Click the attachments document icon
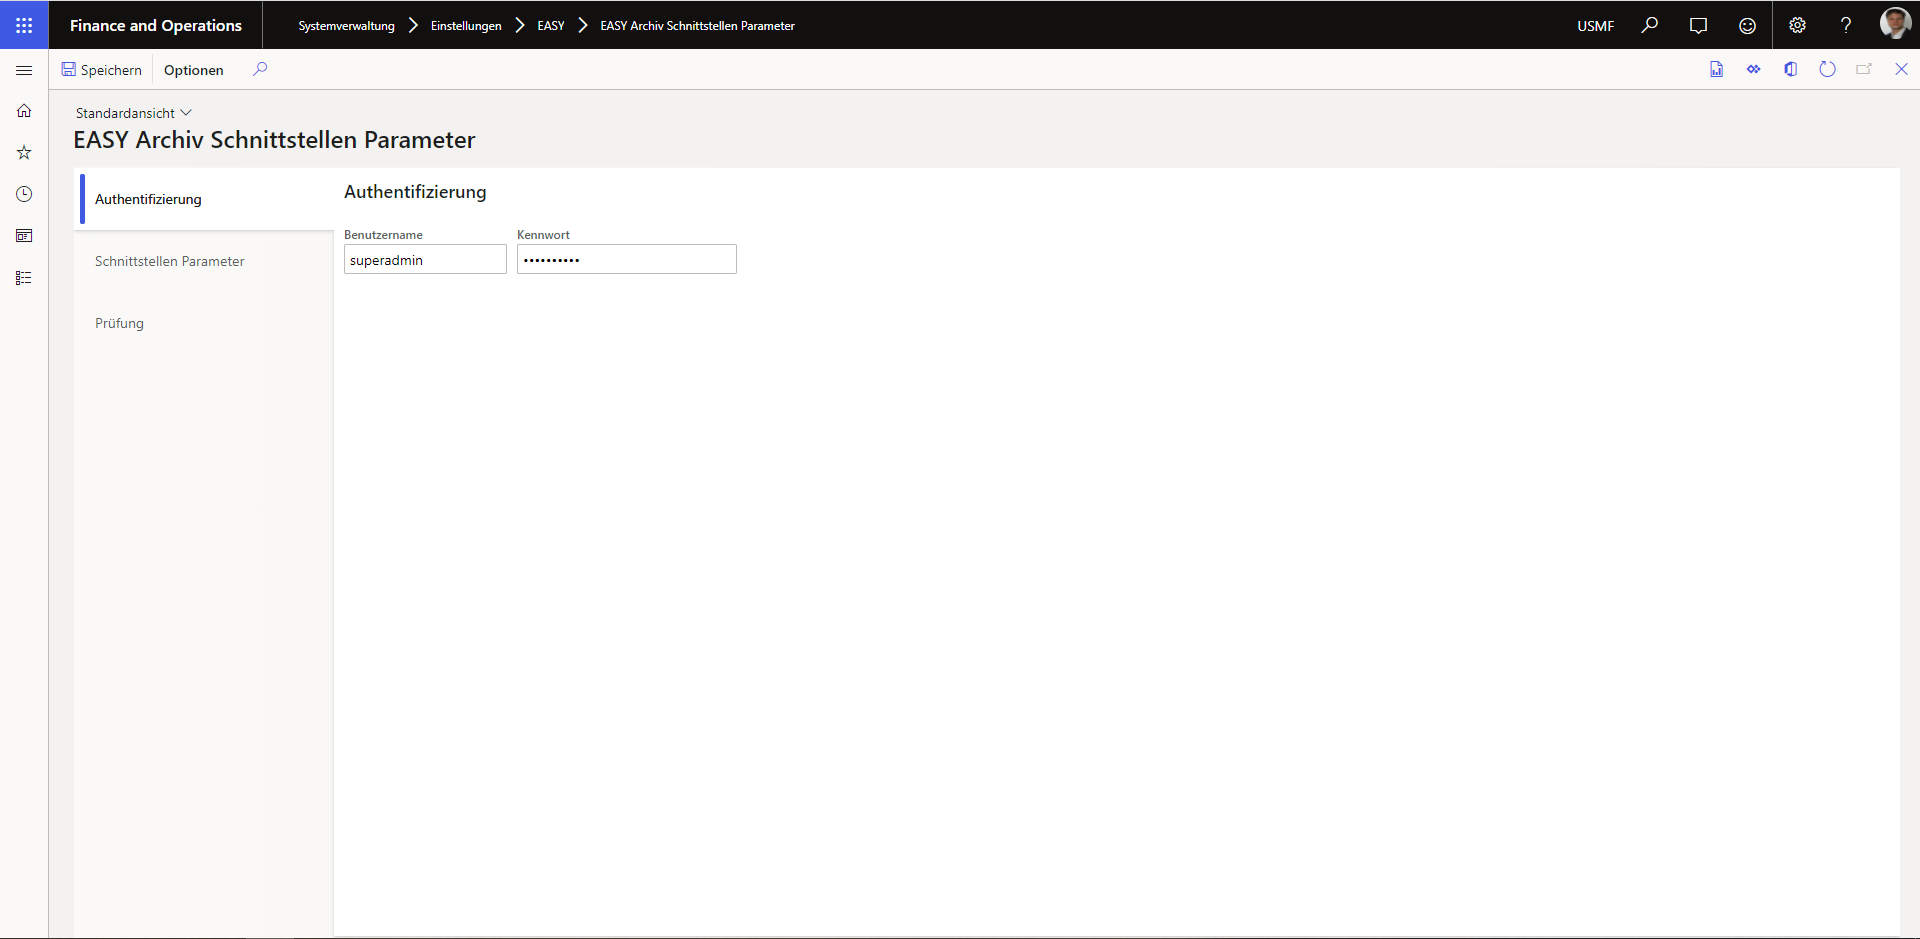 pyautogui.click(x=1717, y=69)
